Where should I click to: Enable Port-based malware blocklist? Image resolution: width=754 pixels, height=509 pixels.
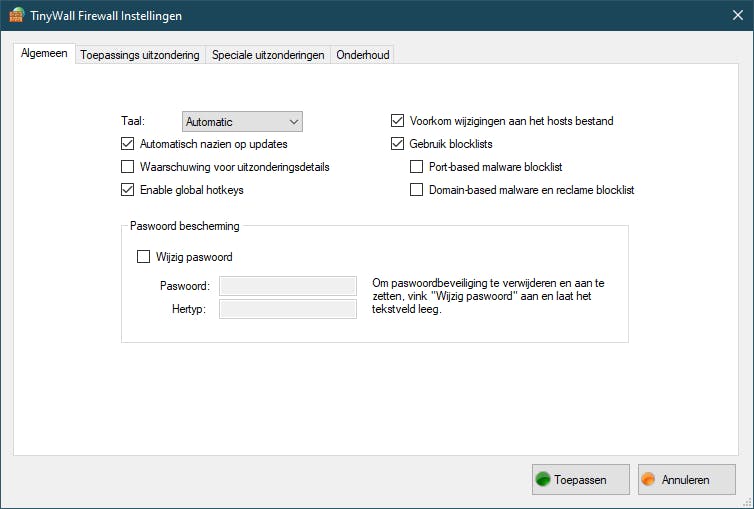click(417, 167)
